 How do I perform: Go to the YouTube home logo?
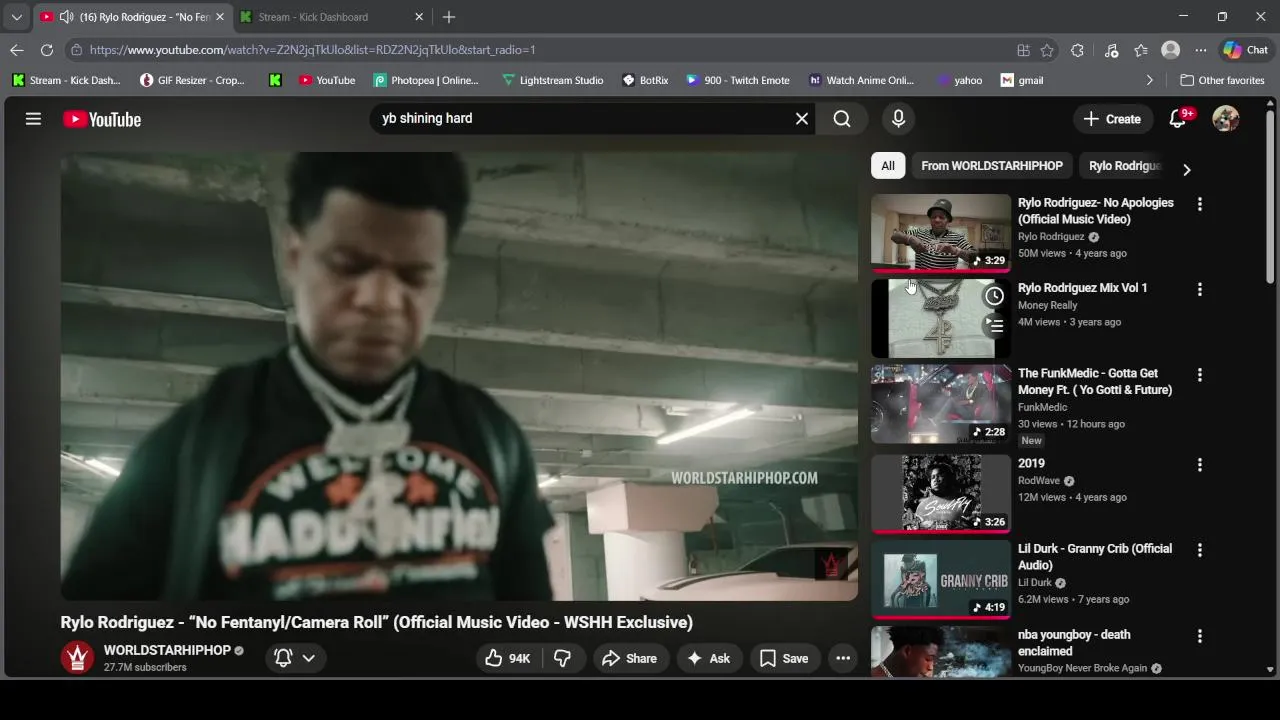102,119
